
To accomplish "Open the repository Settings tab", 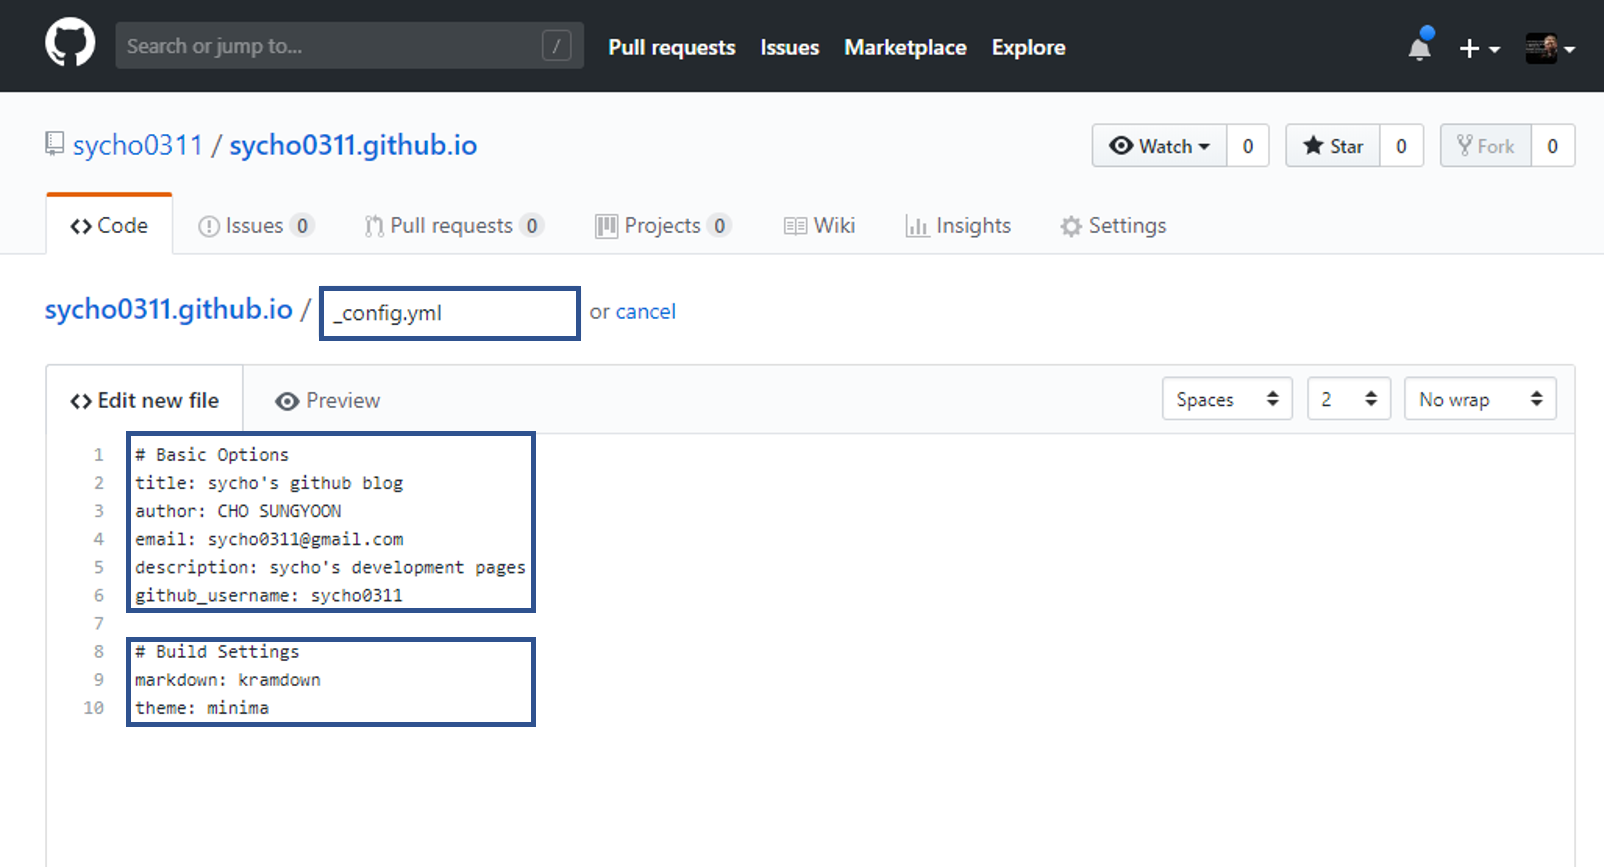I will coord(1113,226).
